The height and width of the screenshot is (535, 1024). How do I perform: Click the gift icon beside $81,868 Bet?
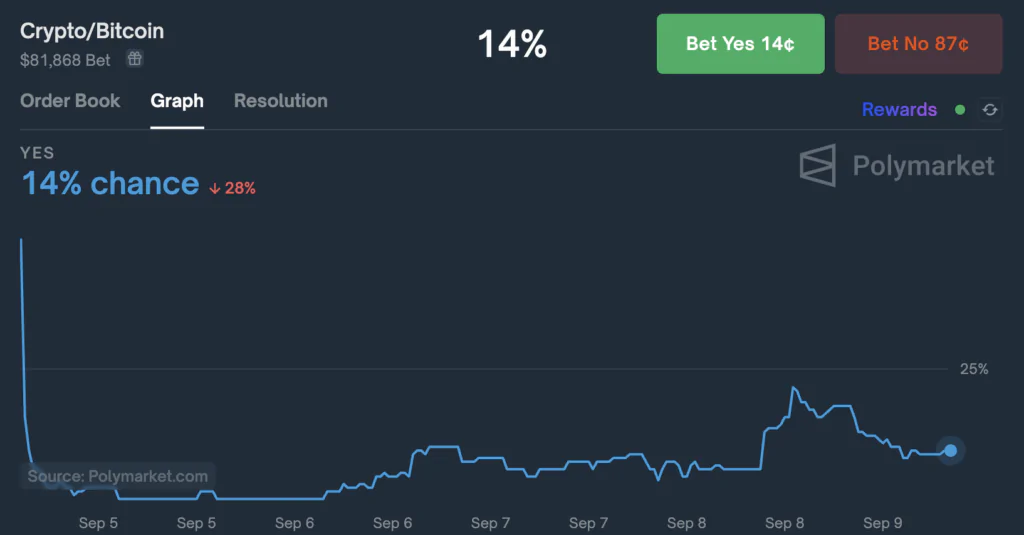[x=134, y=60]
